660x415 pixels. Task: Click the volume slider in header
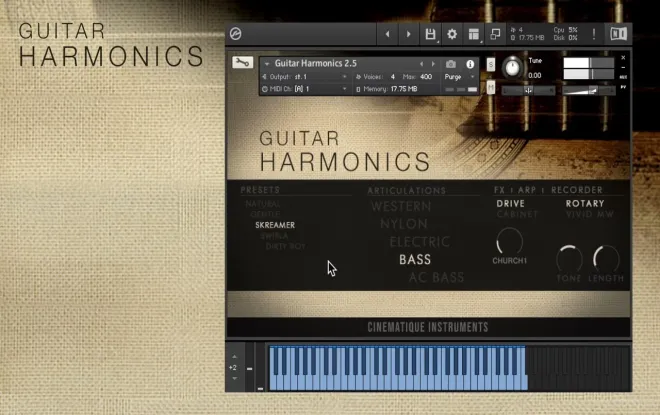589,90
